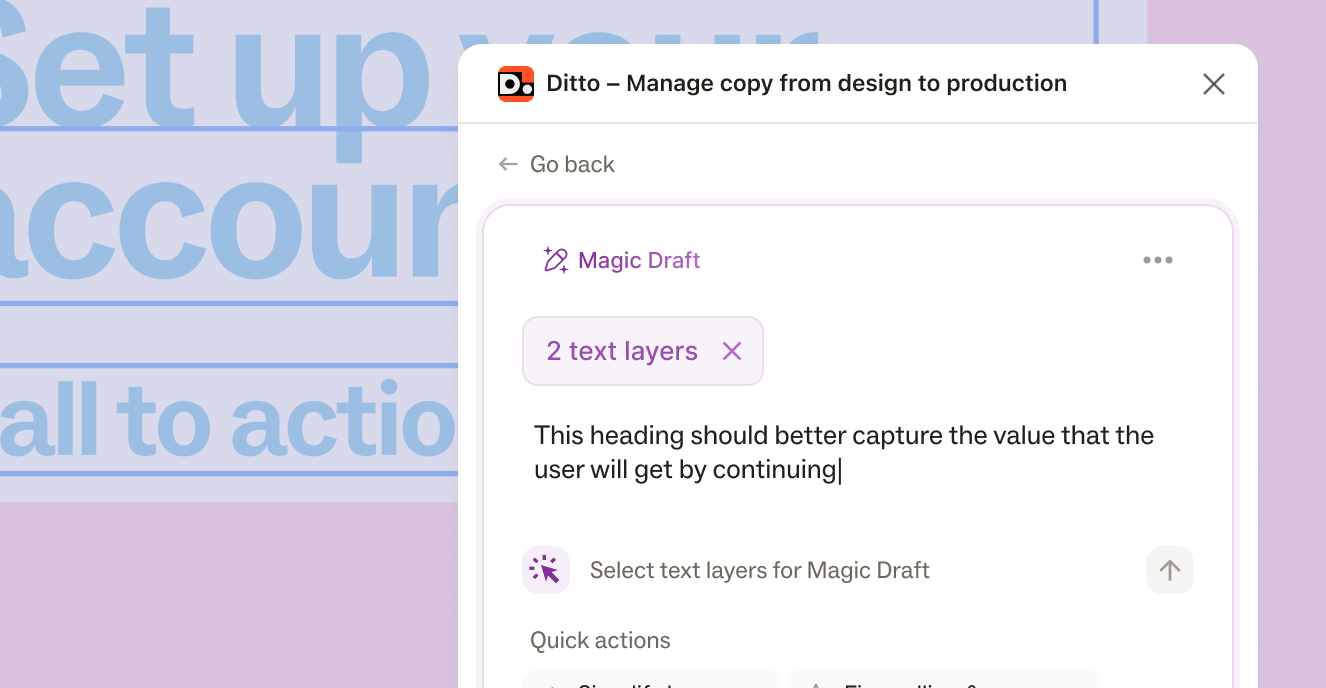Image resolution: width=1326 pixels, height=688 pixels.
Task: Click Select text layers for Magic Draft
Action: click(760, 570)
